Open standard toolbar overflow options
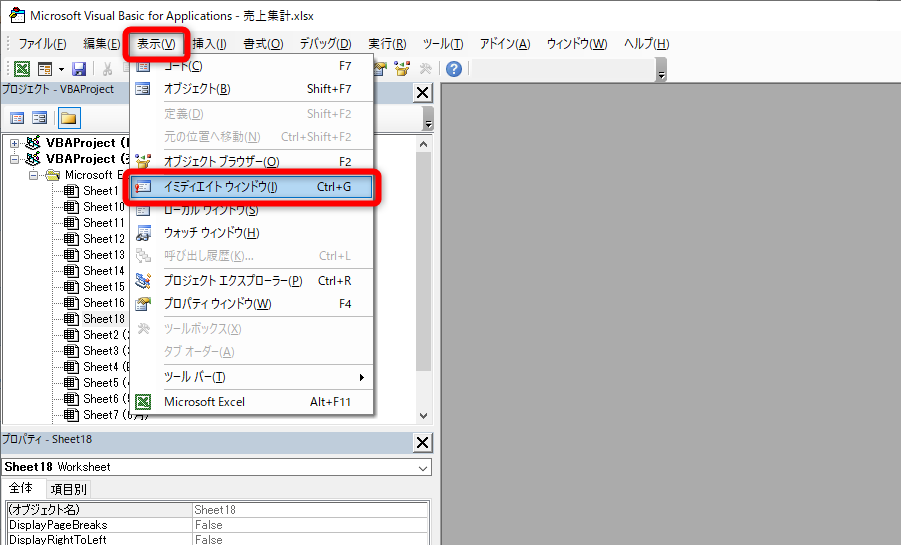This screenshot has width=901, height=545. pyautogui.click(x=661, y=70)
